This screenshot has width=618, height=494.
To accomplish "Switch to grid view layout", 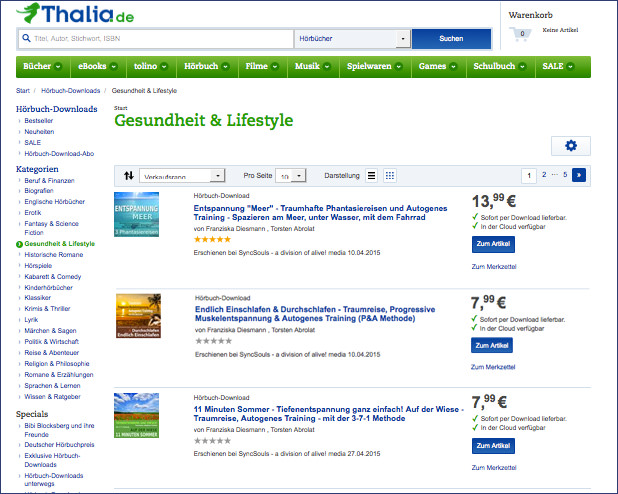I will [x=389, y=175].
